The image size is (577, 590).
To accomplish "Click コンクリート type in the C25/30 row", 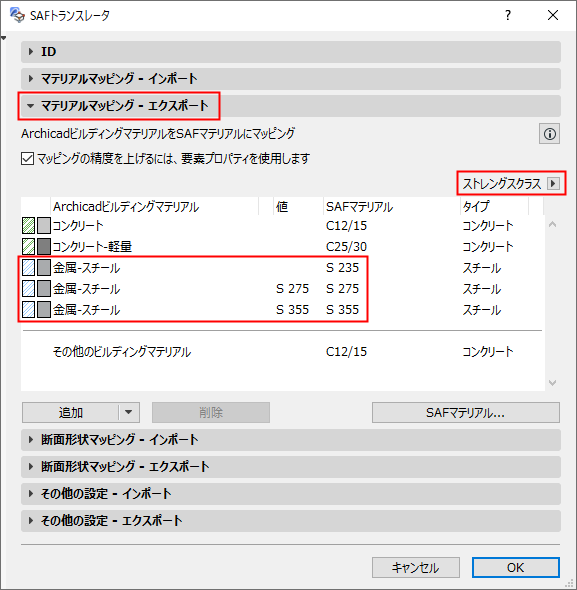I will (x=488, y=247).
